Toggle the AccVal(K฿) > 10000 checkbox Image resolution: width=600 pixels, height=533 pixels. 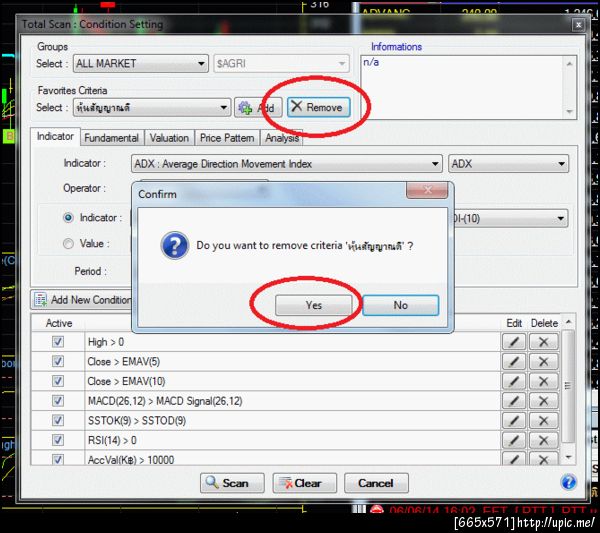[x=58, y=459]
